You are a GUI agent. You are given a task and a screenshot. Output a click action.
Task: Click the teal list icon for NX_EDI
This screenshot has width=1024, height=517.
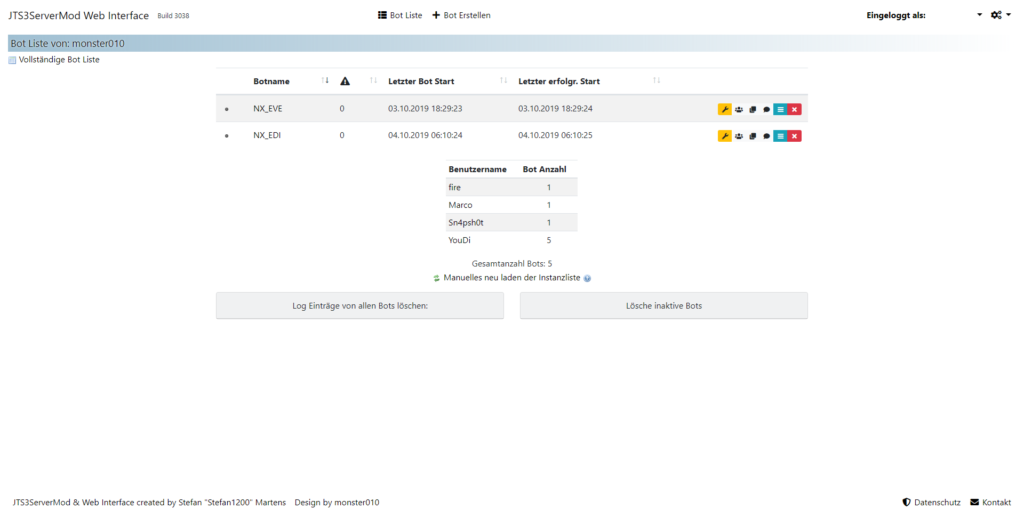tap(780, 136)
